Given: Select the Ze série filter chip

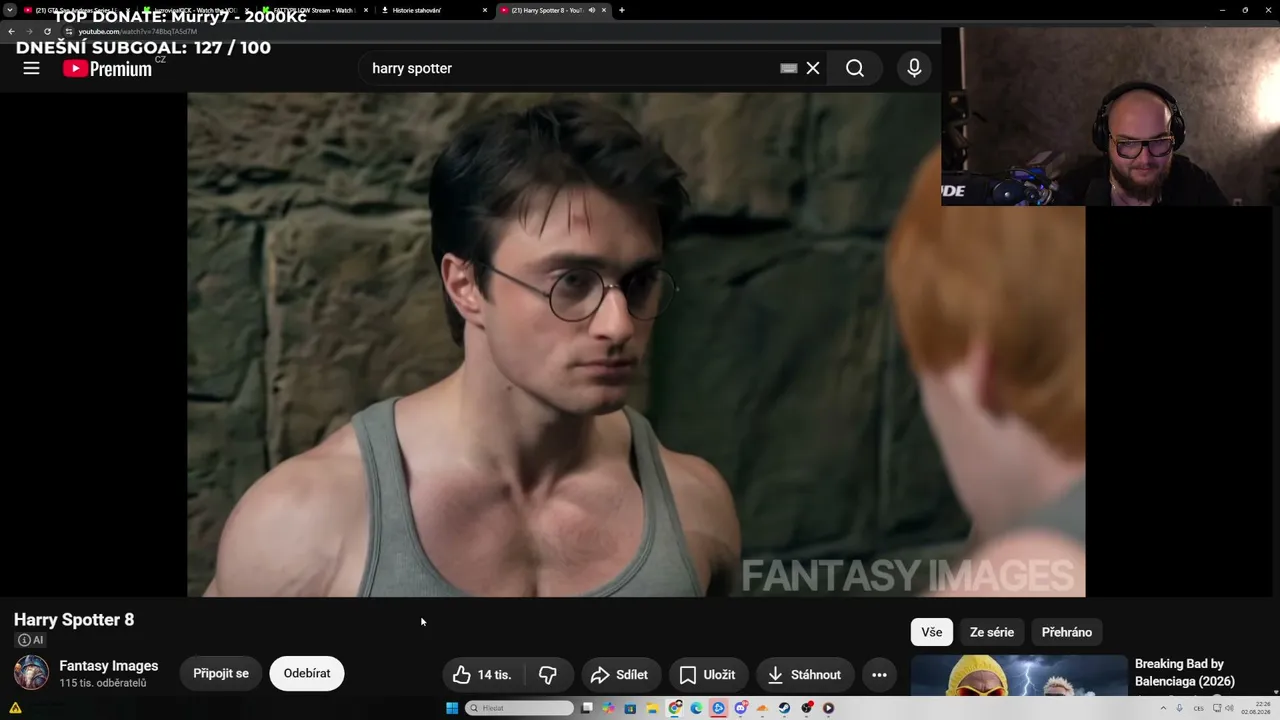Looking at the screenshot, I should coord(992,632).
